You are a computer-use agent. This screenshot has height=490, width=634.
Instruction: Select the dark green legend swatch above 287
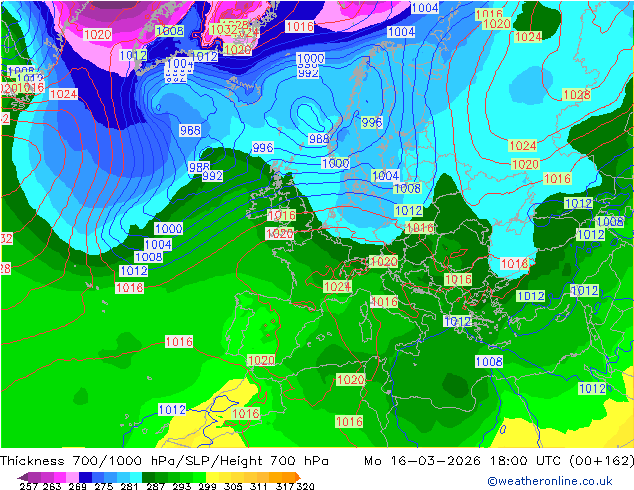point(148,477)
